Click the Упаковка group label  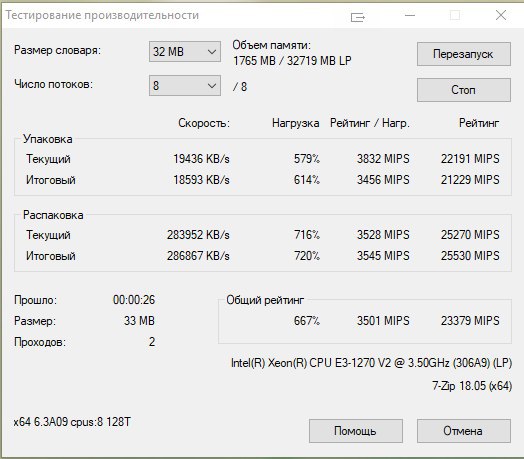click(47, 139)
